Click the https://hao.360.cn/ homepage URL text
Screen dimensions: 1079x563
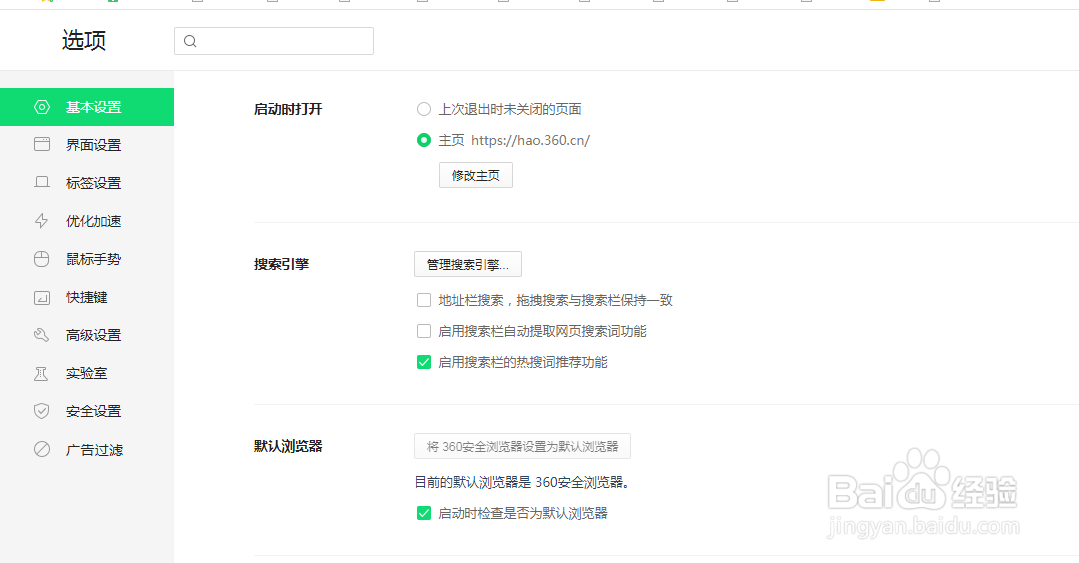(531, 140)
